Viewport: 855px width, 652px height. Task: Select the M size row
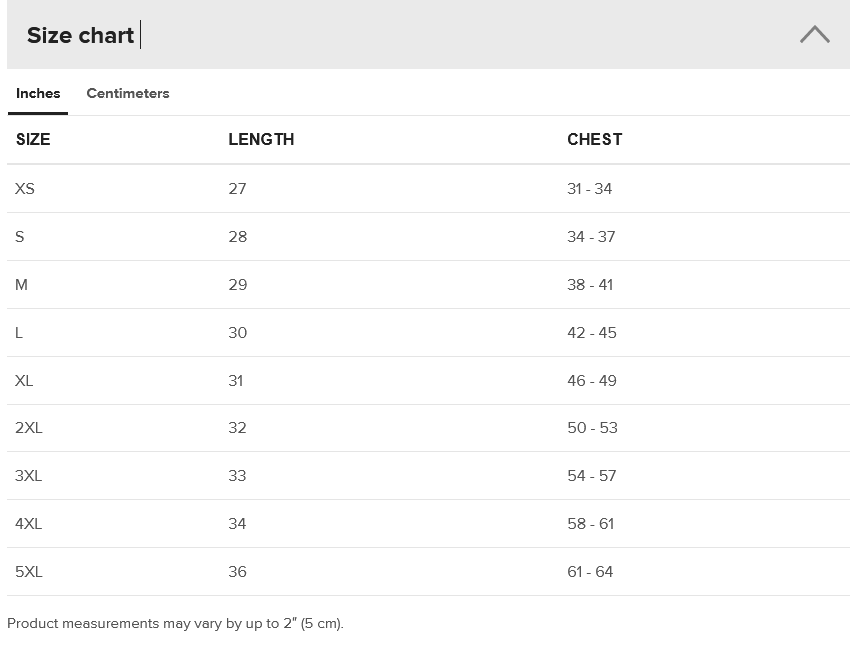[22, 284]
